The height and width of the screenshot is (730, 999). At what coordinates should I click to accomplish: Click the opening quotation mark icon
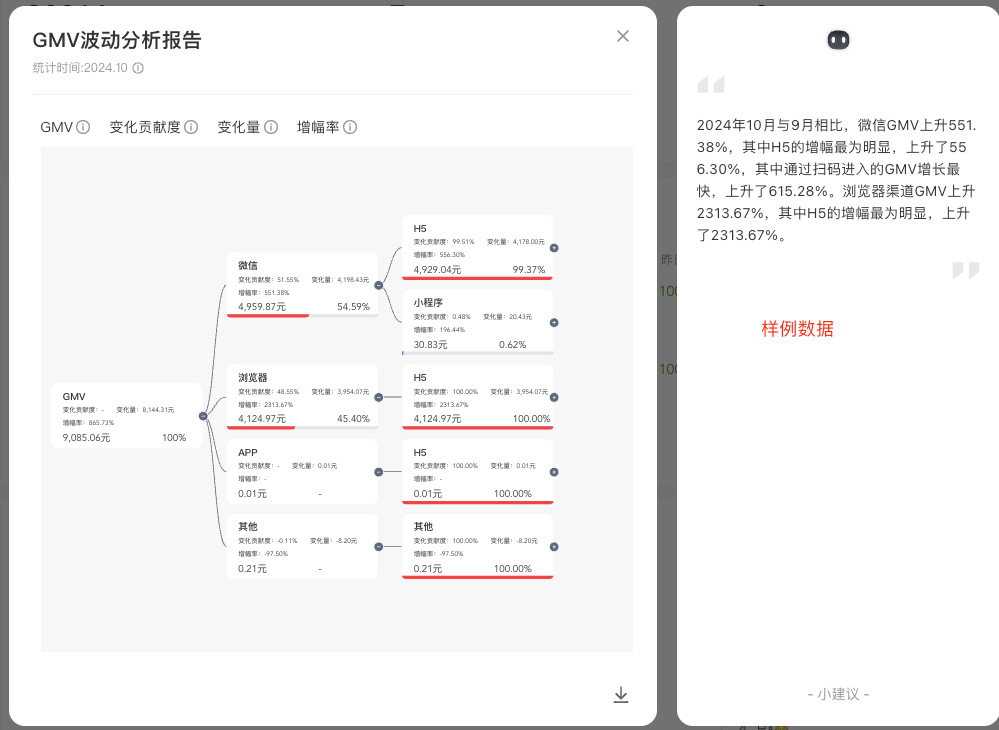pyautogui.click(x=710, y=84)
